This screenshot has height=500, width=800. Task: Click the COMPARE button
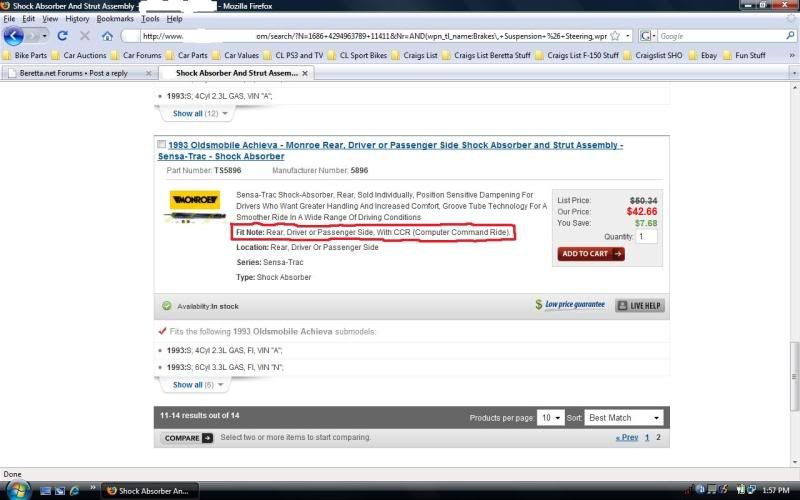[186, 438]
